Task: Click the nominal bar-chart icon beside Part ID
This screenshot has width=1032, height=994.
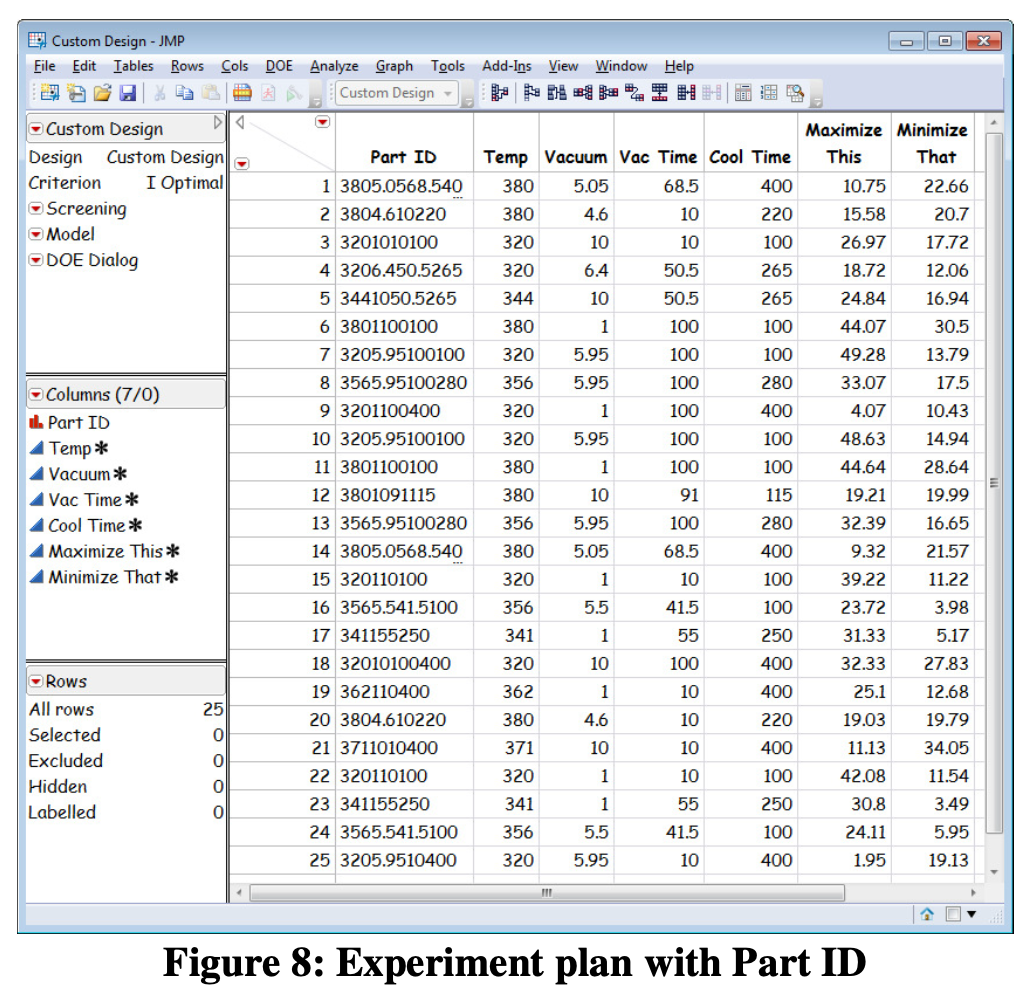Action: [37, 423]
